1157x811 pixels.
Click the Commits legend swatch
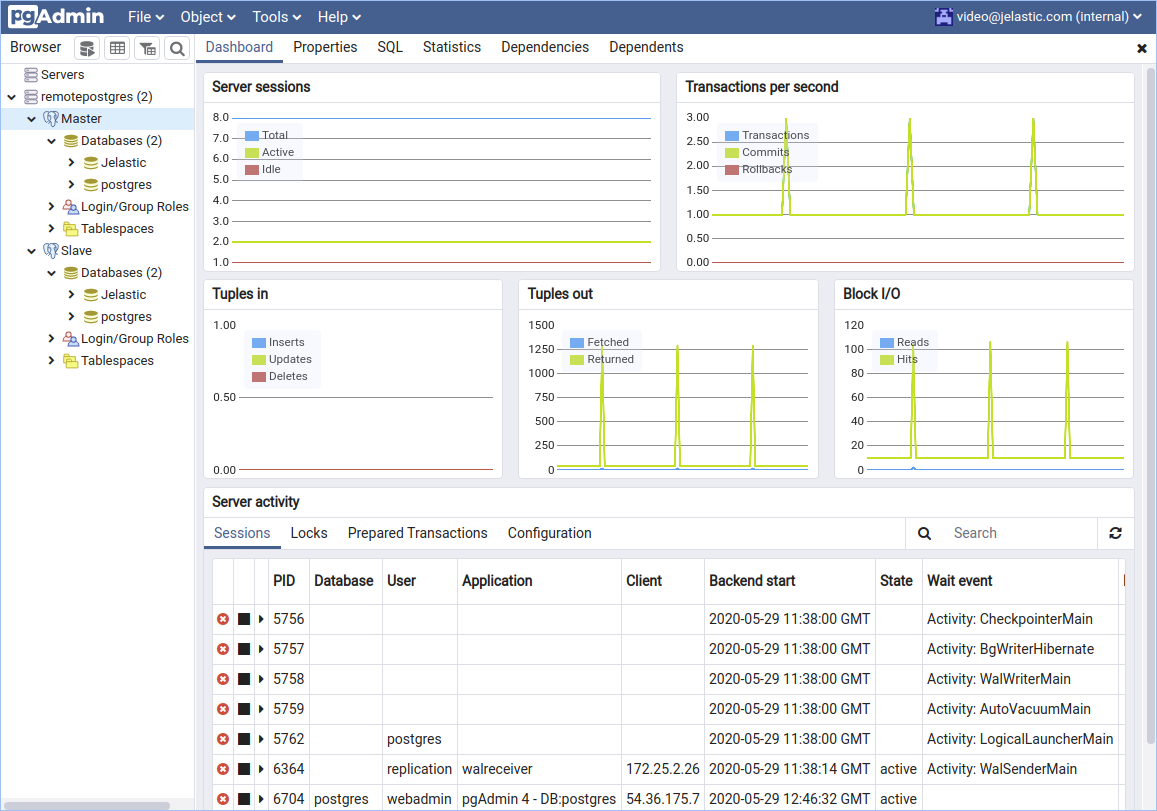(x=732, y=153)
